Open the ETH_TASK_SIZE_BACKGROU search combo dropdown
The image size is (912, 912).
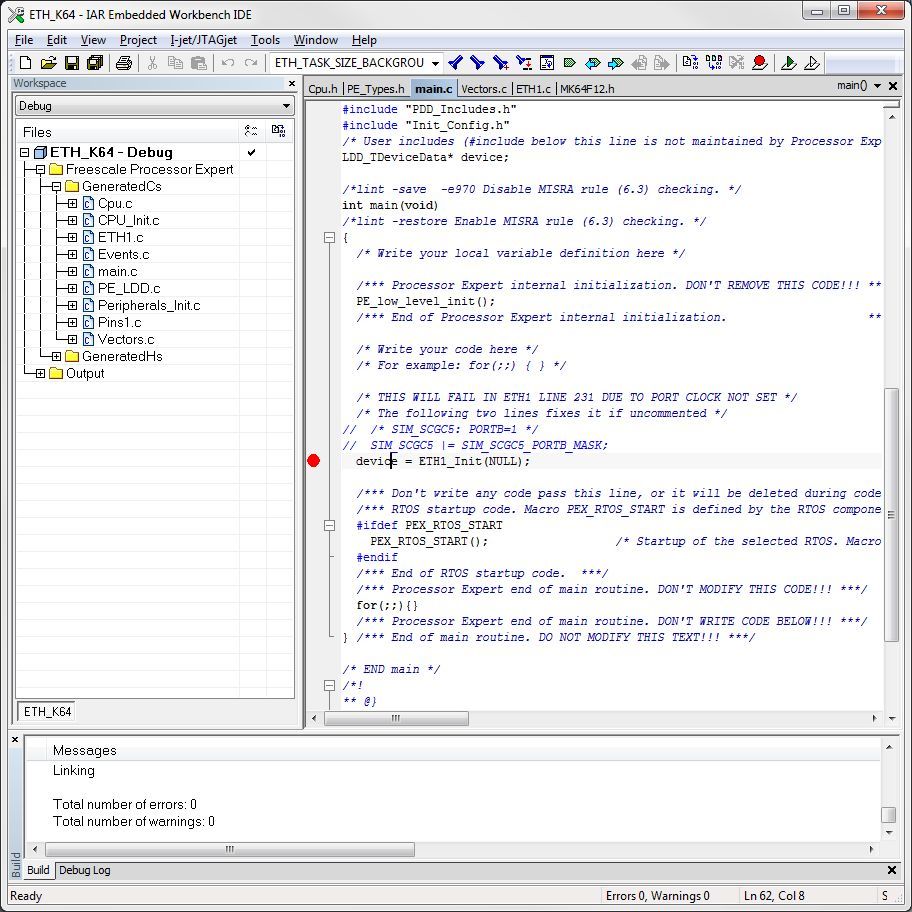point(435,63)
